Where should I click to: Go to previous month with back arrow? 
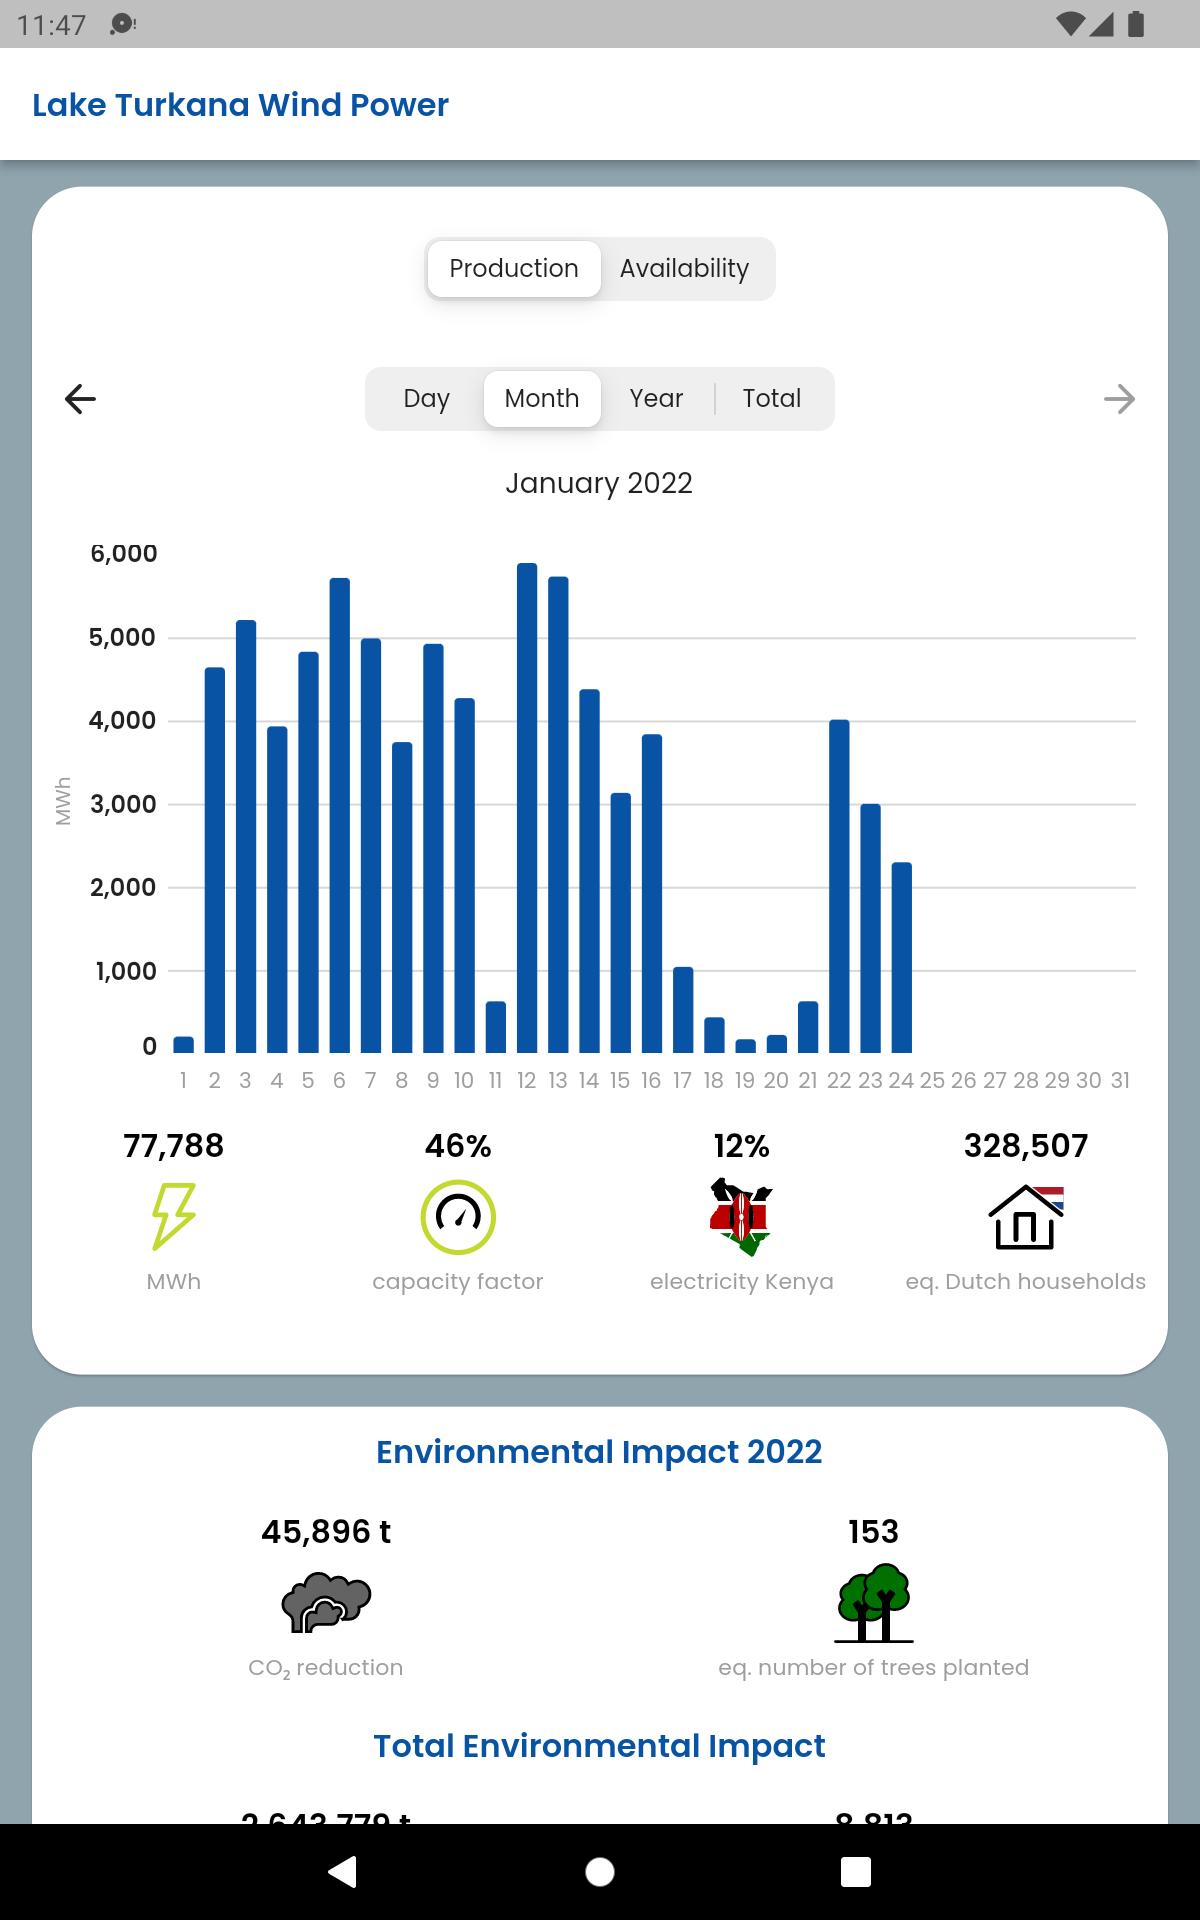(80, 399)
